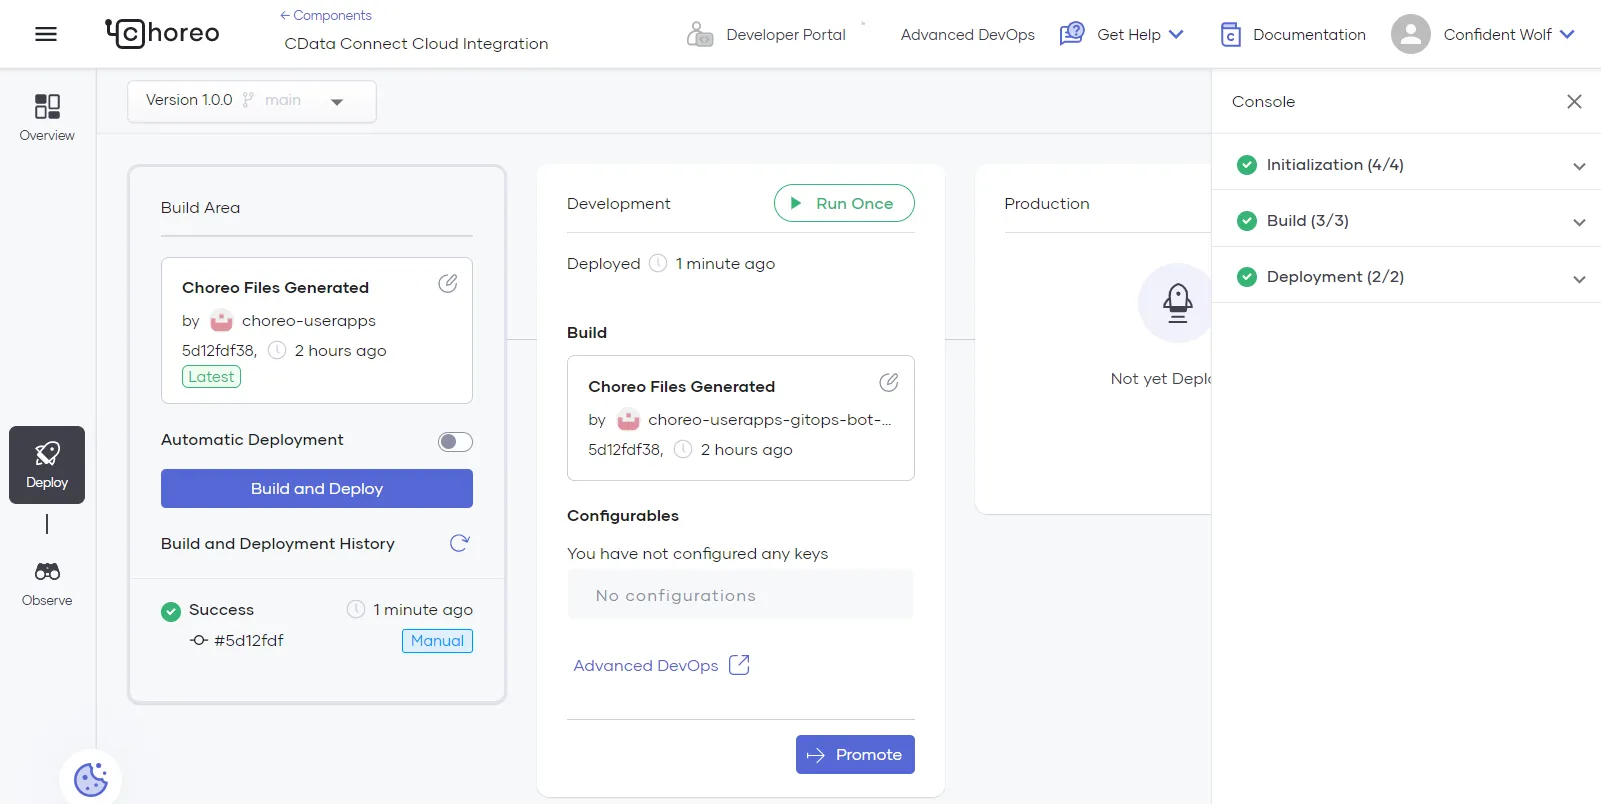Go to Overview in sidebar
Image resolution: width=1601 pixels, height=804 pixels.
[47, 117]
